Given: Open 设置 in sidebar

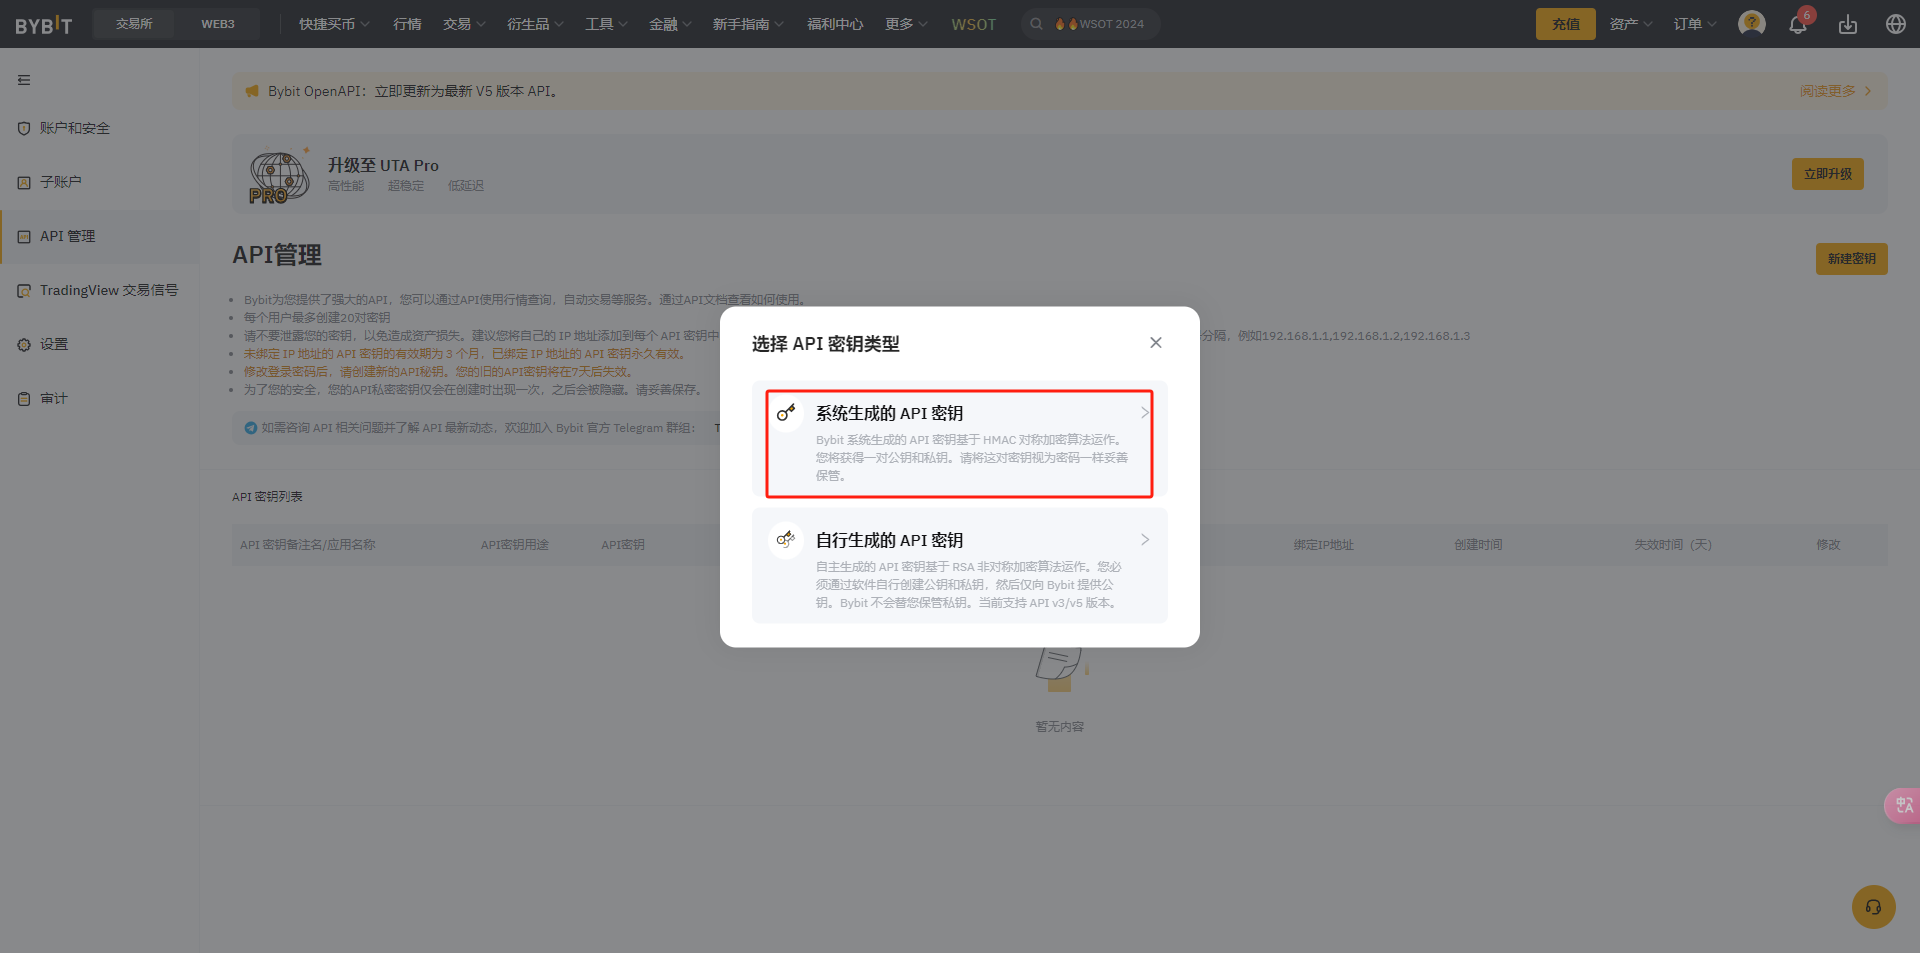Looking at the screenshot, I should click(100, 344).
